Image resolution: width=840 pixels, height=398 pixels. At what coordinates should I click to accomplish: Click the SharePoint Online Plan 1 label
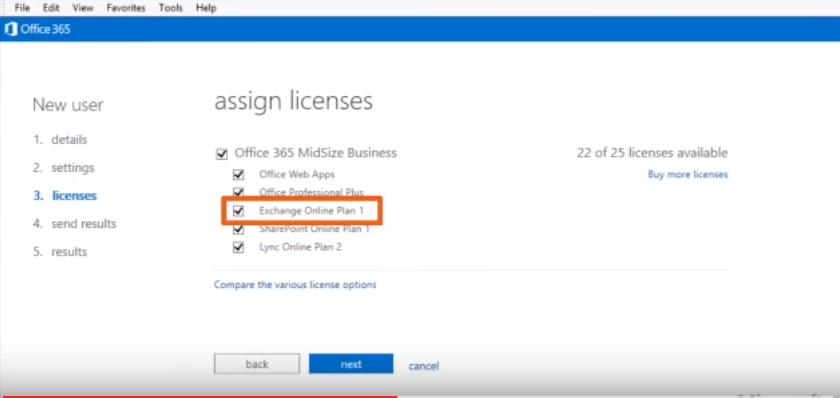tap(314, 229)
